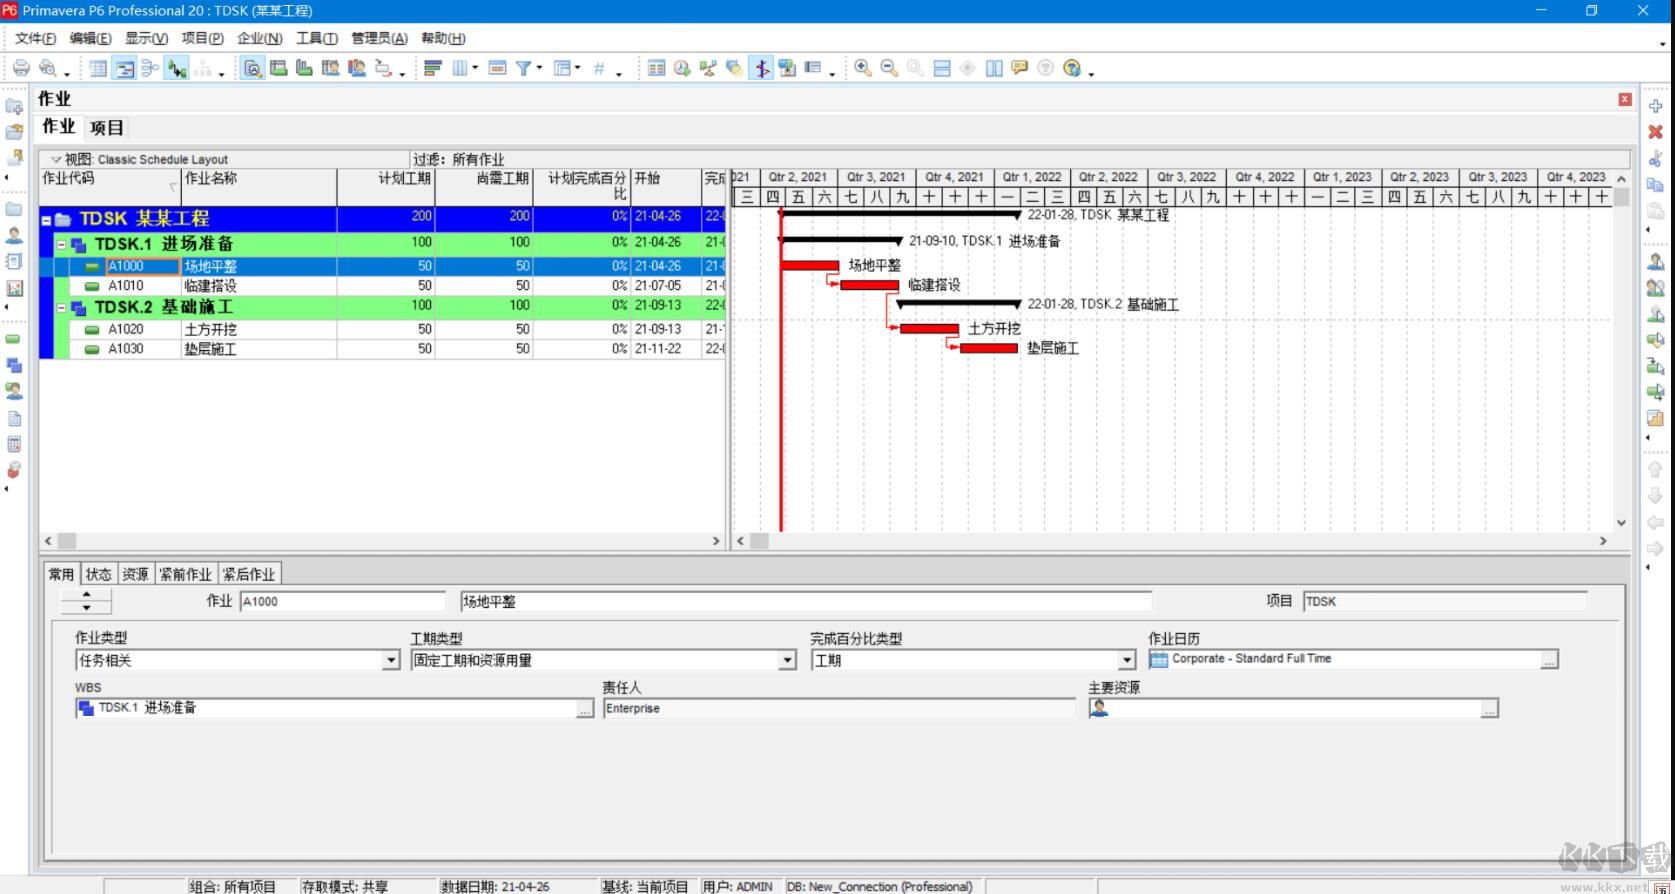The width and height of the screenshot is (1675, 894).
Task: Open the 作业类型 dropdown showing 任务相关
Action: pos(391,660)
